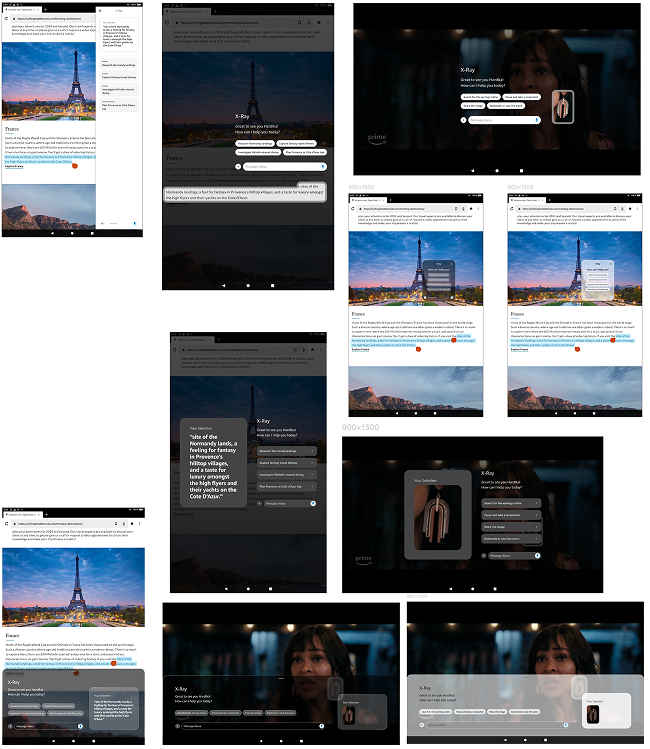
Task: Open earring thumbnail beside centered video overlay pills
Action: pyautogui.click(x=563, y=107)
